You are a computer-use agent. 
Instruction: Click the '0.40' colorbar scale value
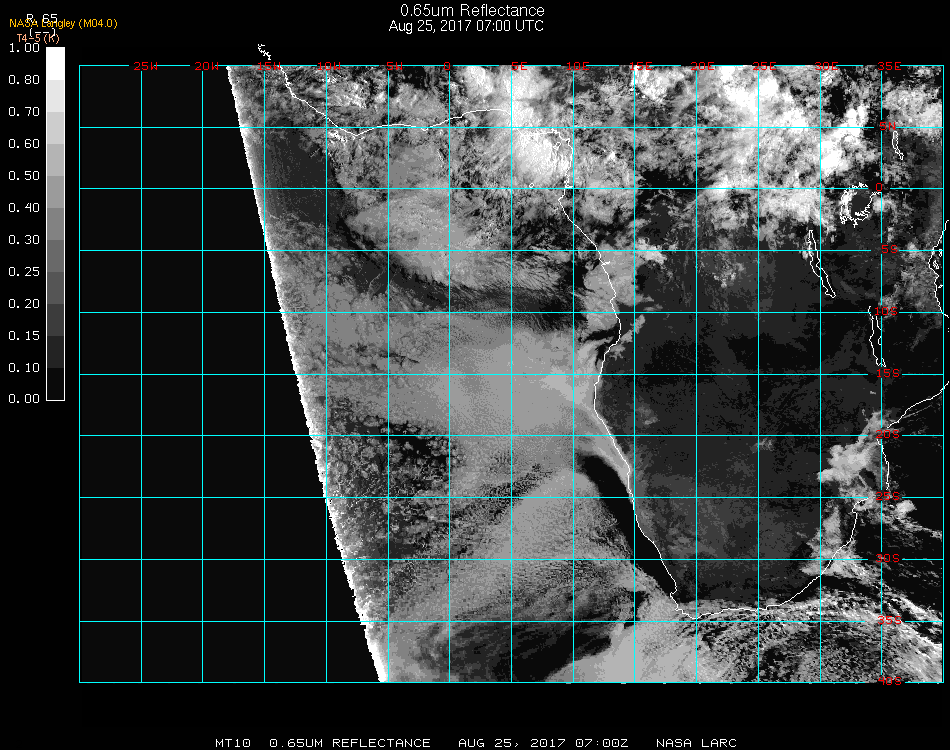[x=24, y=208]
